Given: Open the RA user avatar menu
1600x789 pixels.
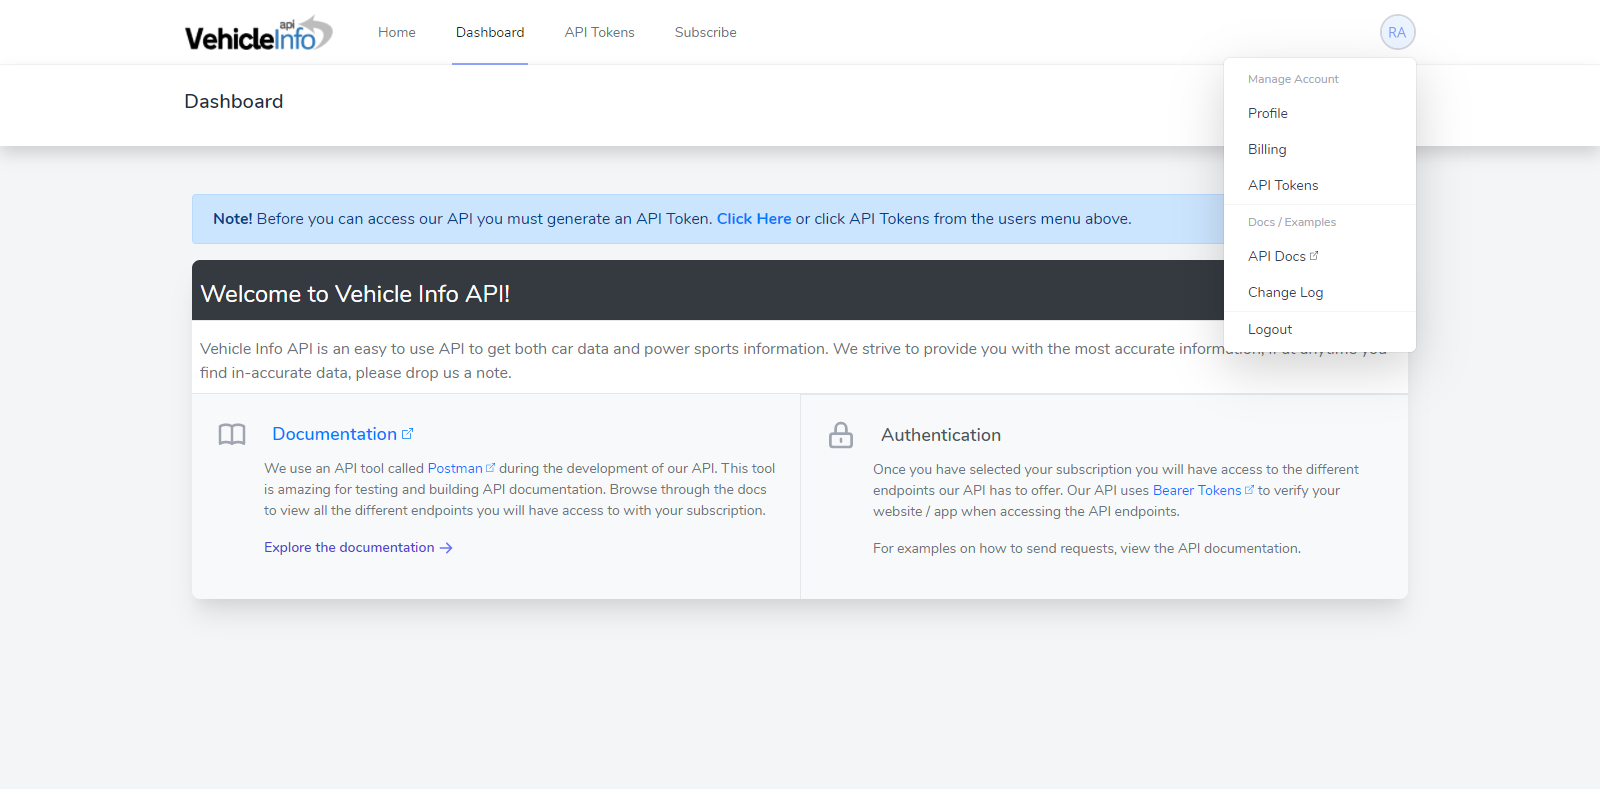Looking at the screenshot, I should [1397, 32].
